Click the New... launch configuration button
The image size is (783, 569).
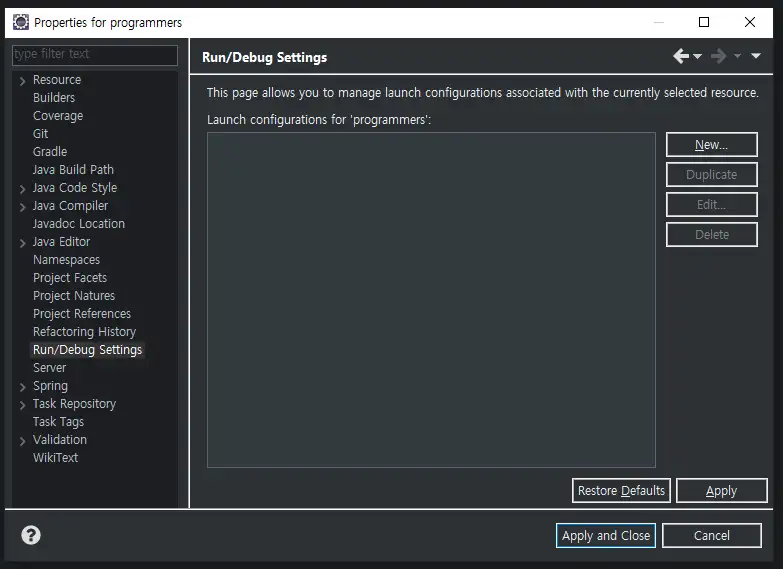tap(712, 144)
